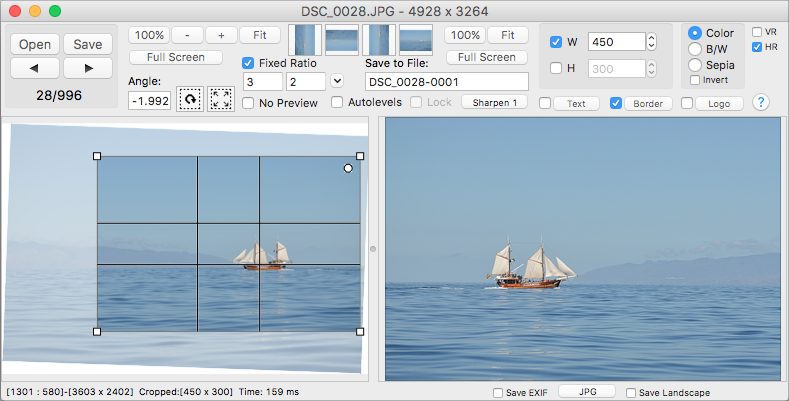Click the ratio width field showing 3
This screenshot has height=401, width=789.
coord(263,82)
